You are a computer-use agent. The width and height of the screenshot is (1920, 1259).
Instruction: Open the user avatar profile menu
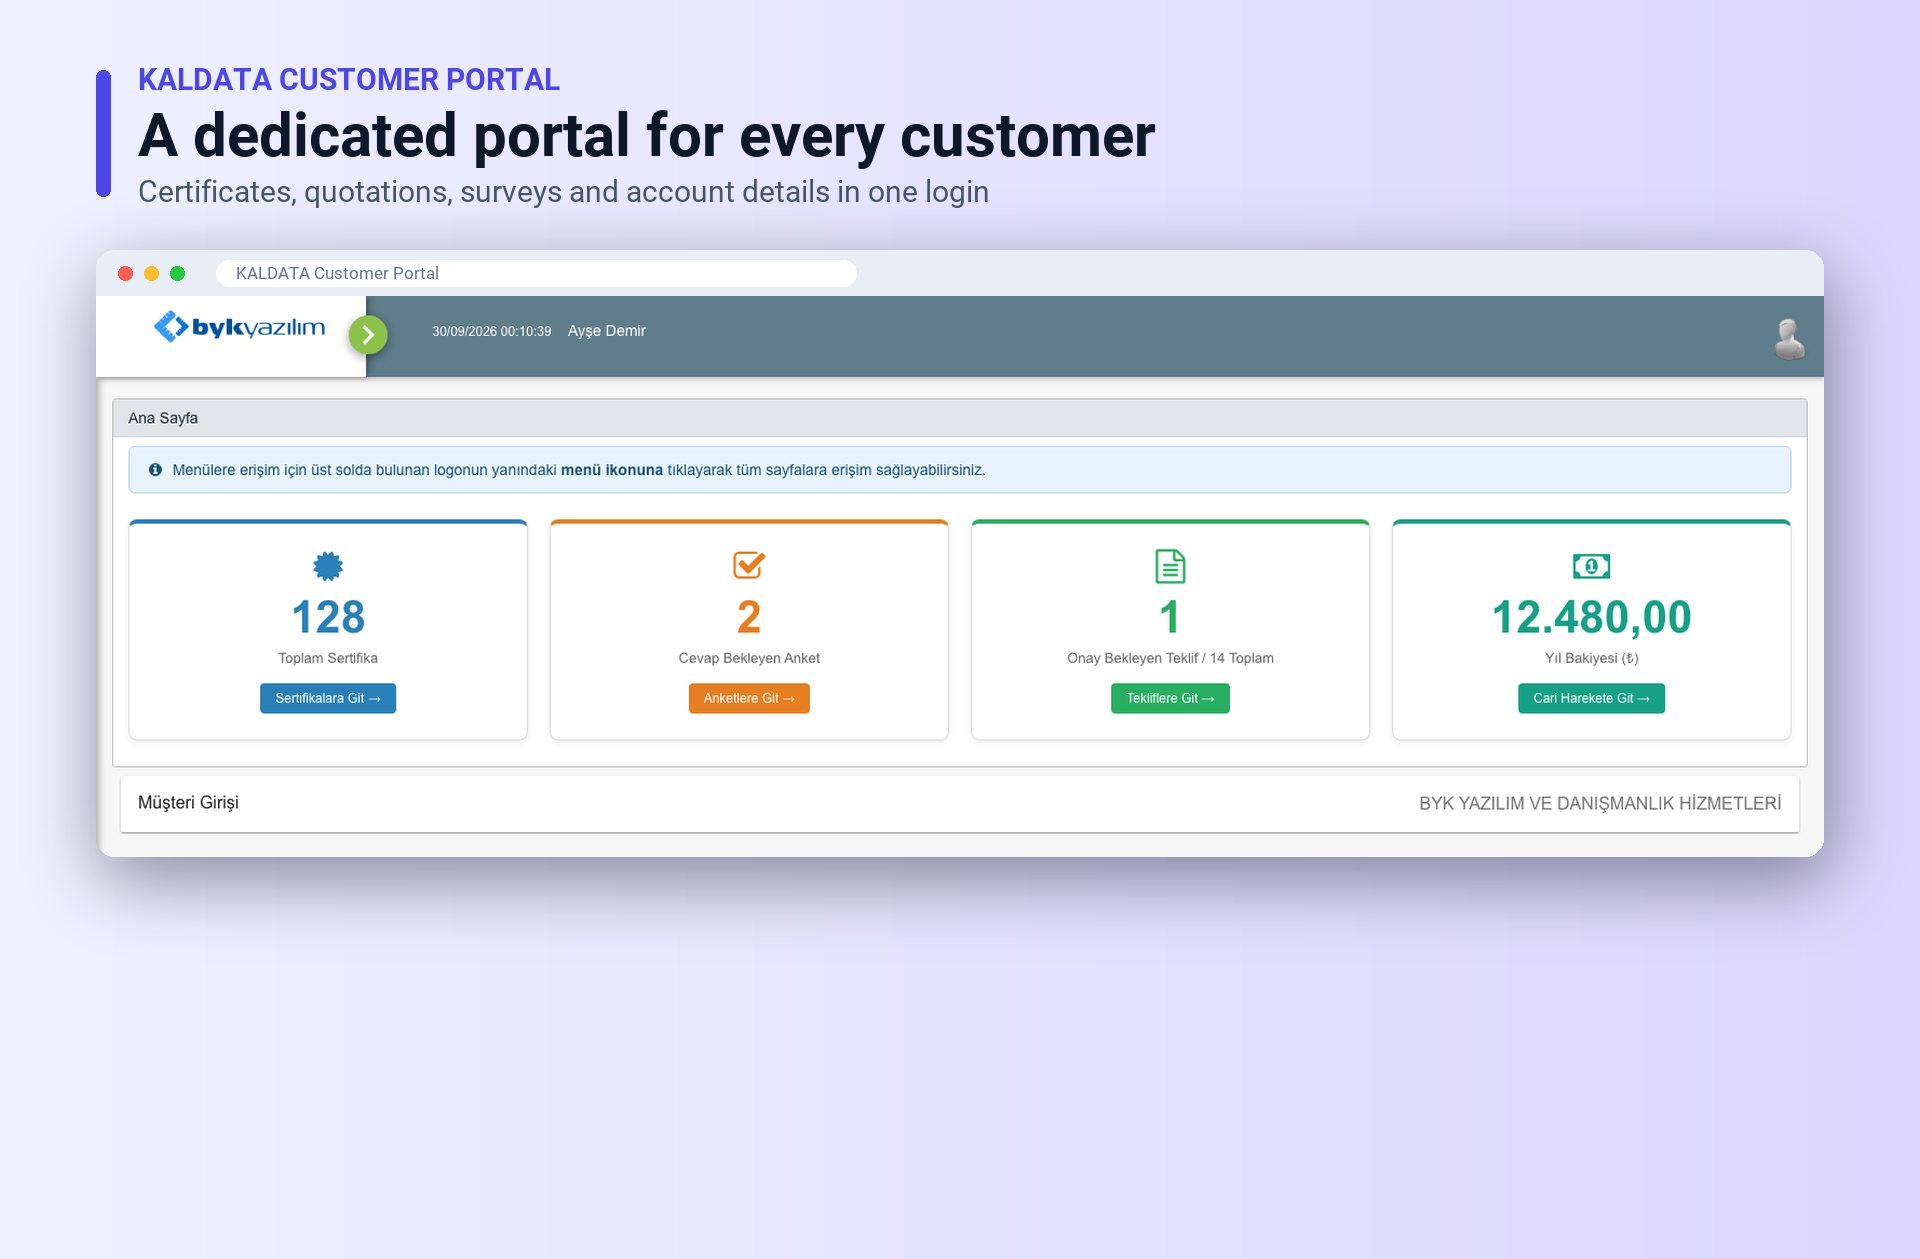(x=1789, y=338)
